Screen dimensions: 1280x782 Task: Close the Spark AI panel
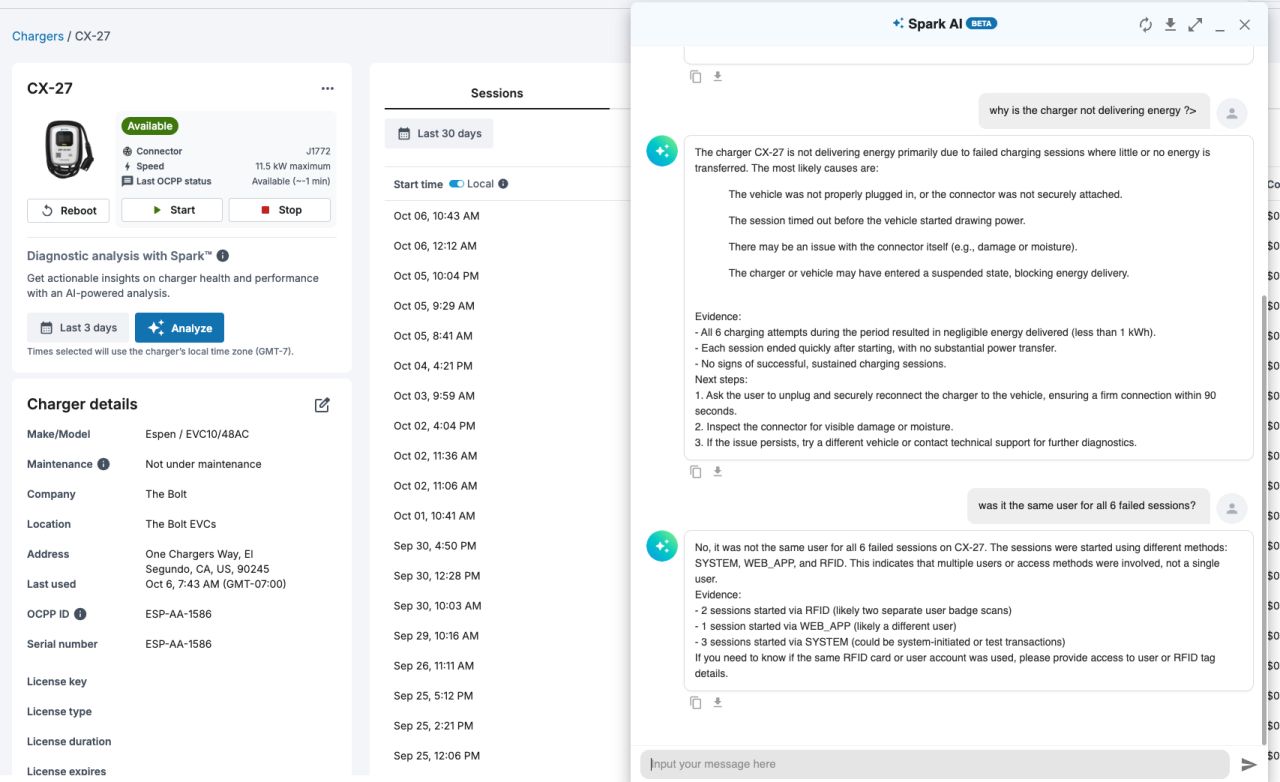pos(1245,25)
